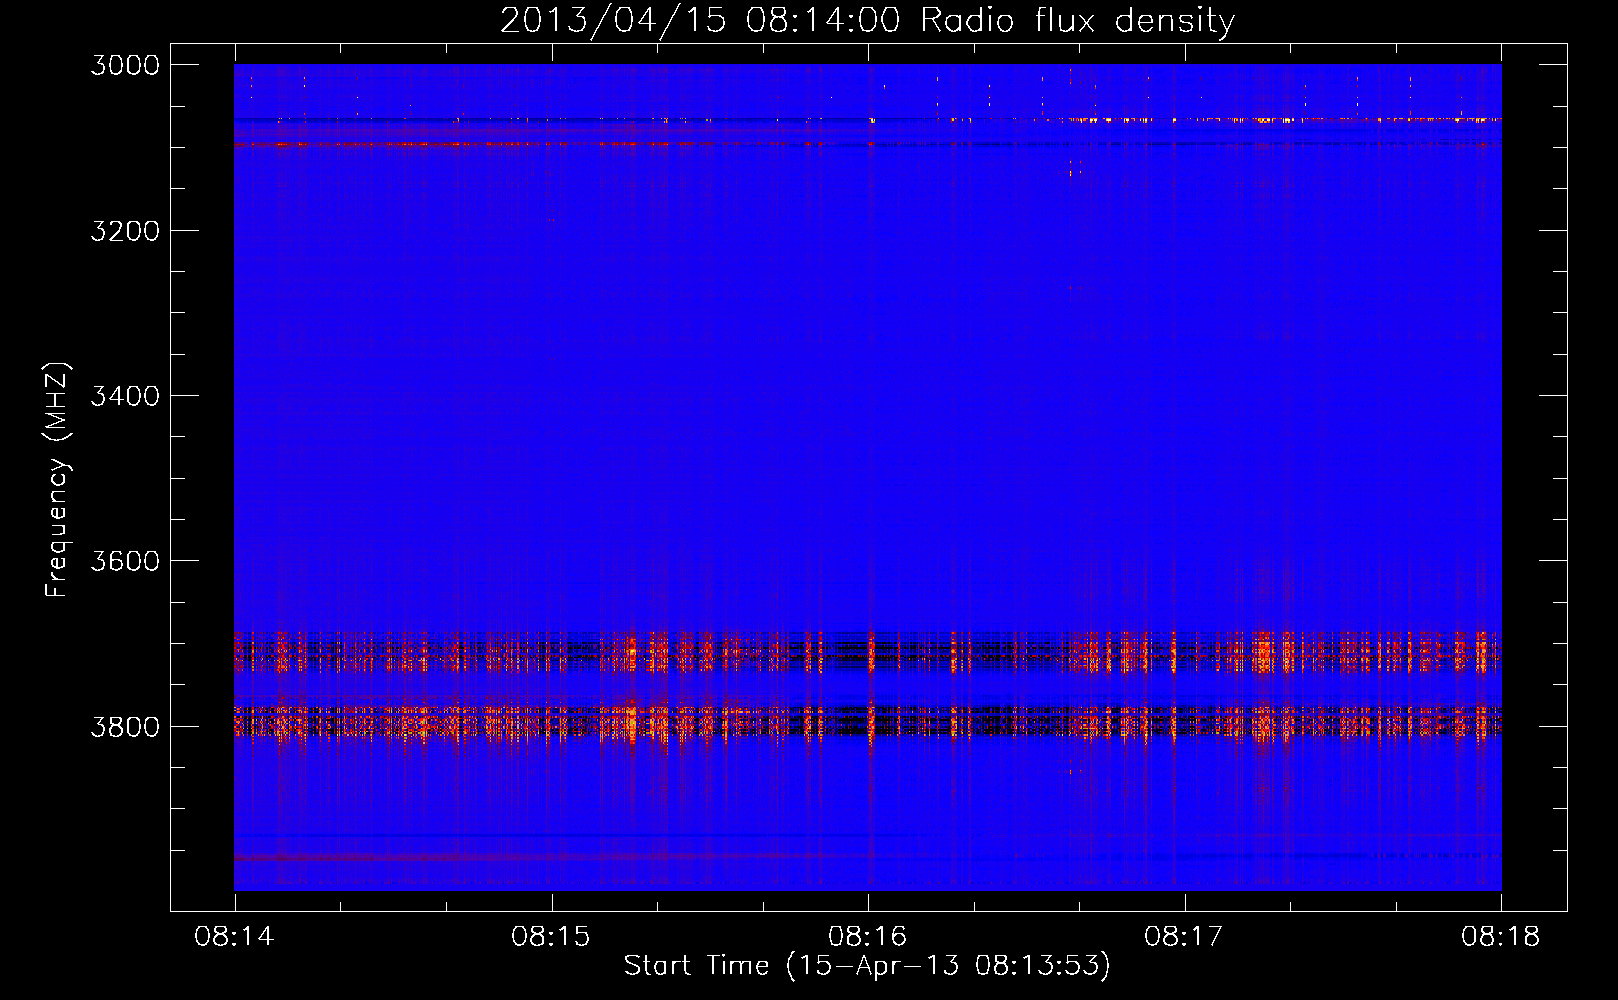Click the '3400' frequency axis label
Viewport: 1618px width, 1000px height.
click(125, 396)
